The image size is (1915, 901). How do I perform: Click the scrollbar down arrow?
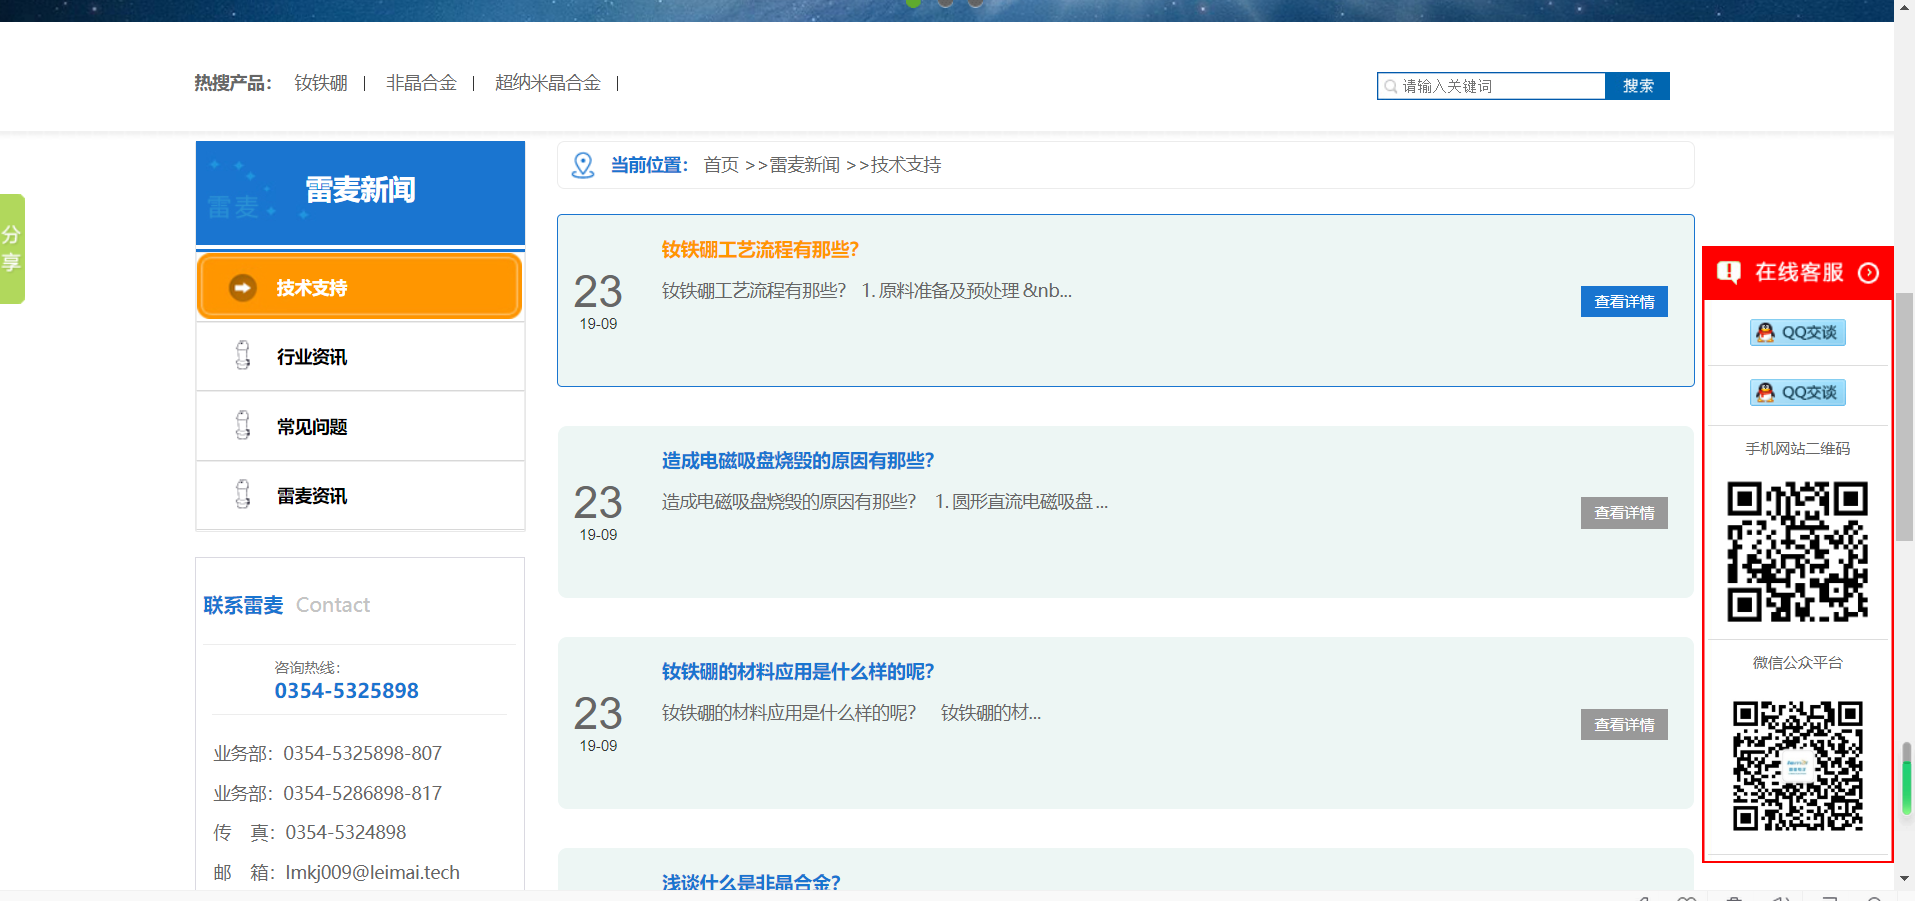tap(1905, 878)
